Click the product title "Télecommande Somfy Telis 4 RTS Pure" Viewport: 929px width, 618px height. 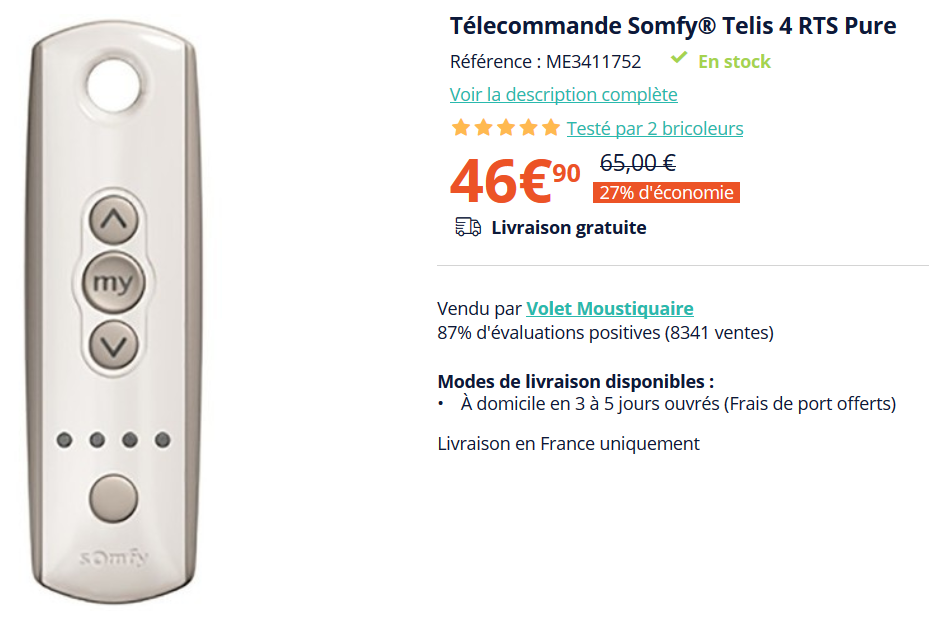(x=672, y=26)
